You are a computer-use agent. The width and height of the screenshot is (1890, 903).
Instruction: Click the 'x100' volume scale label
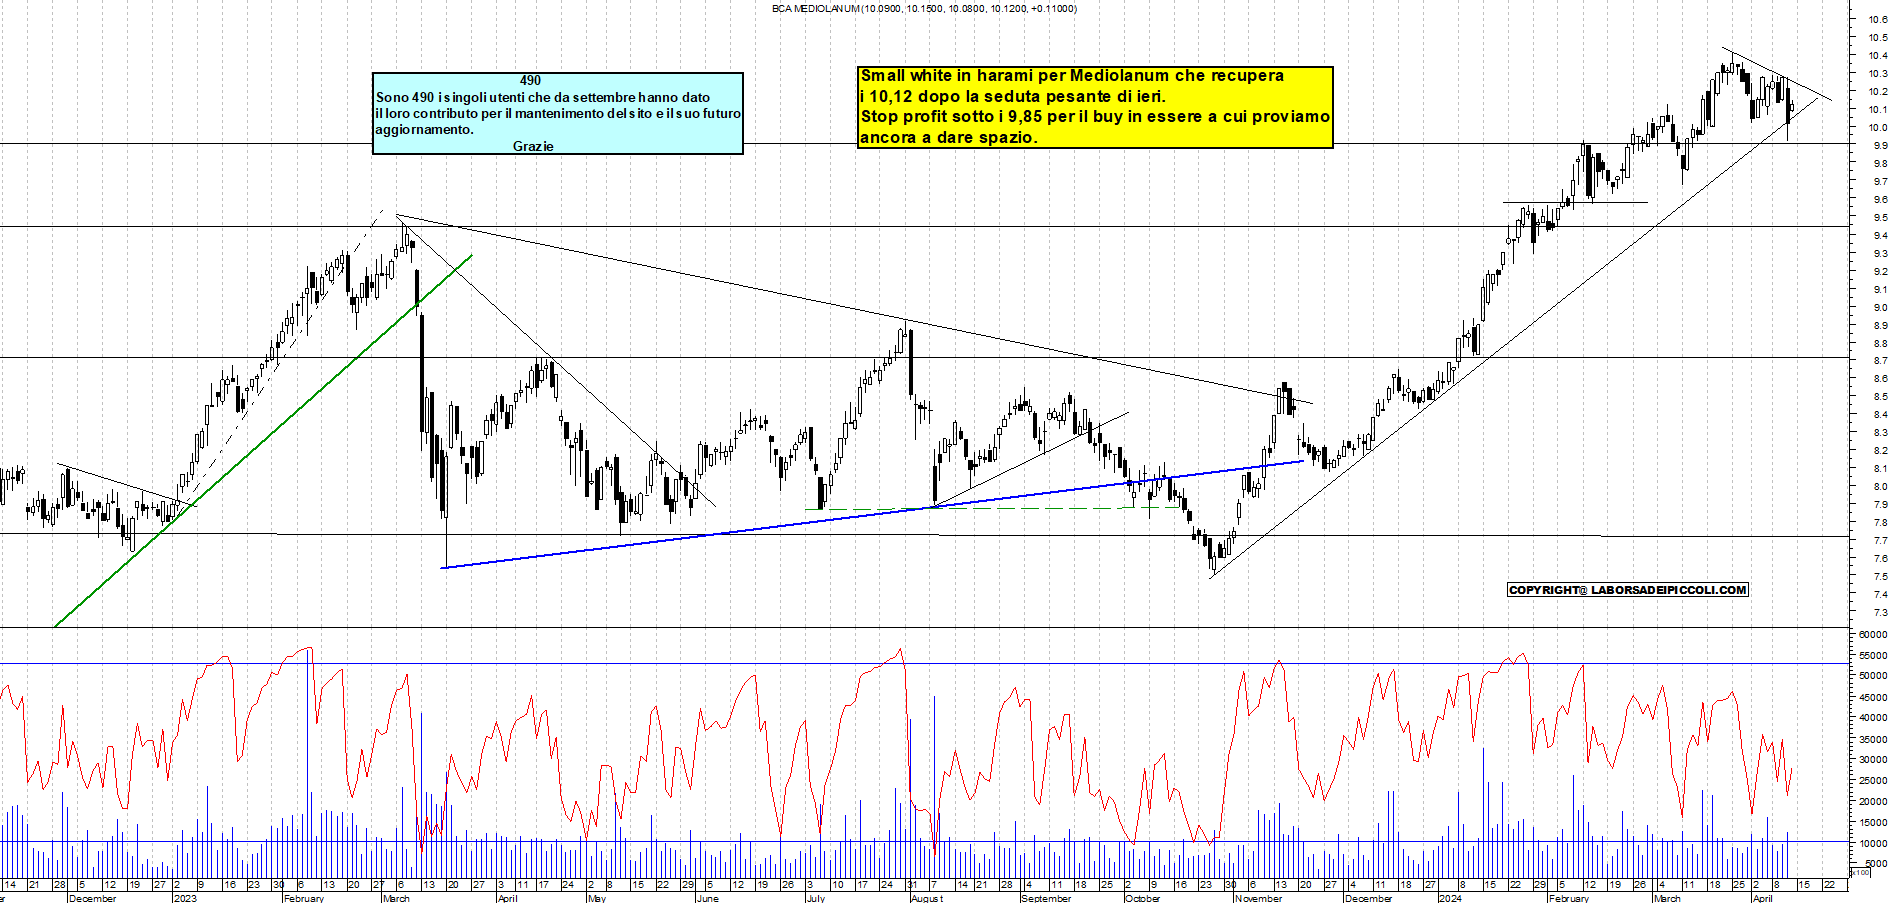pos(1860,873)
